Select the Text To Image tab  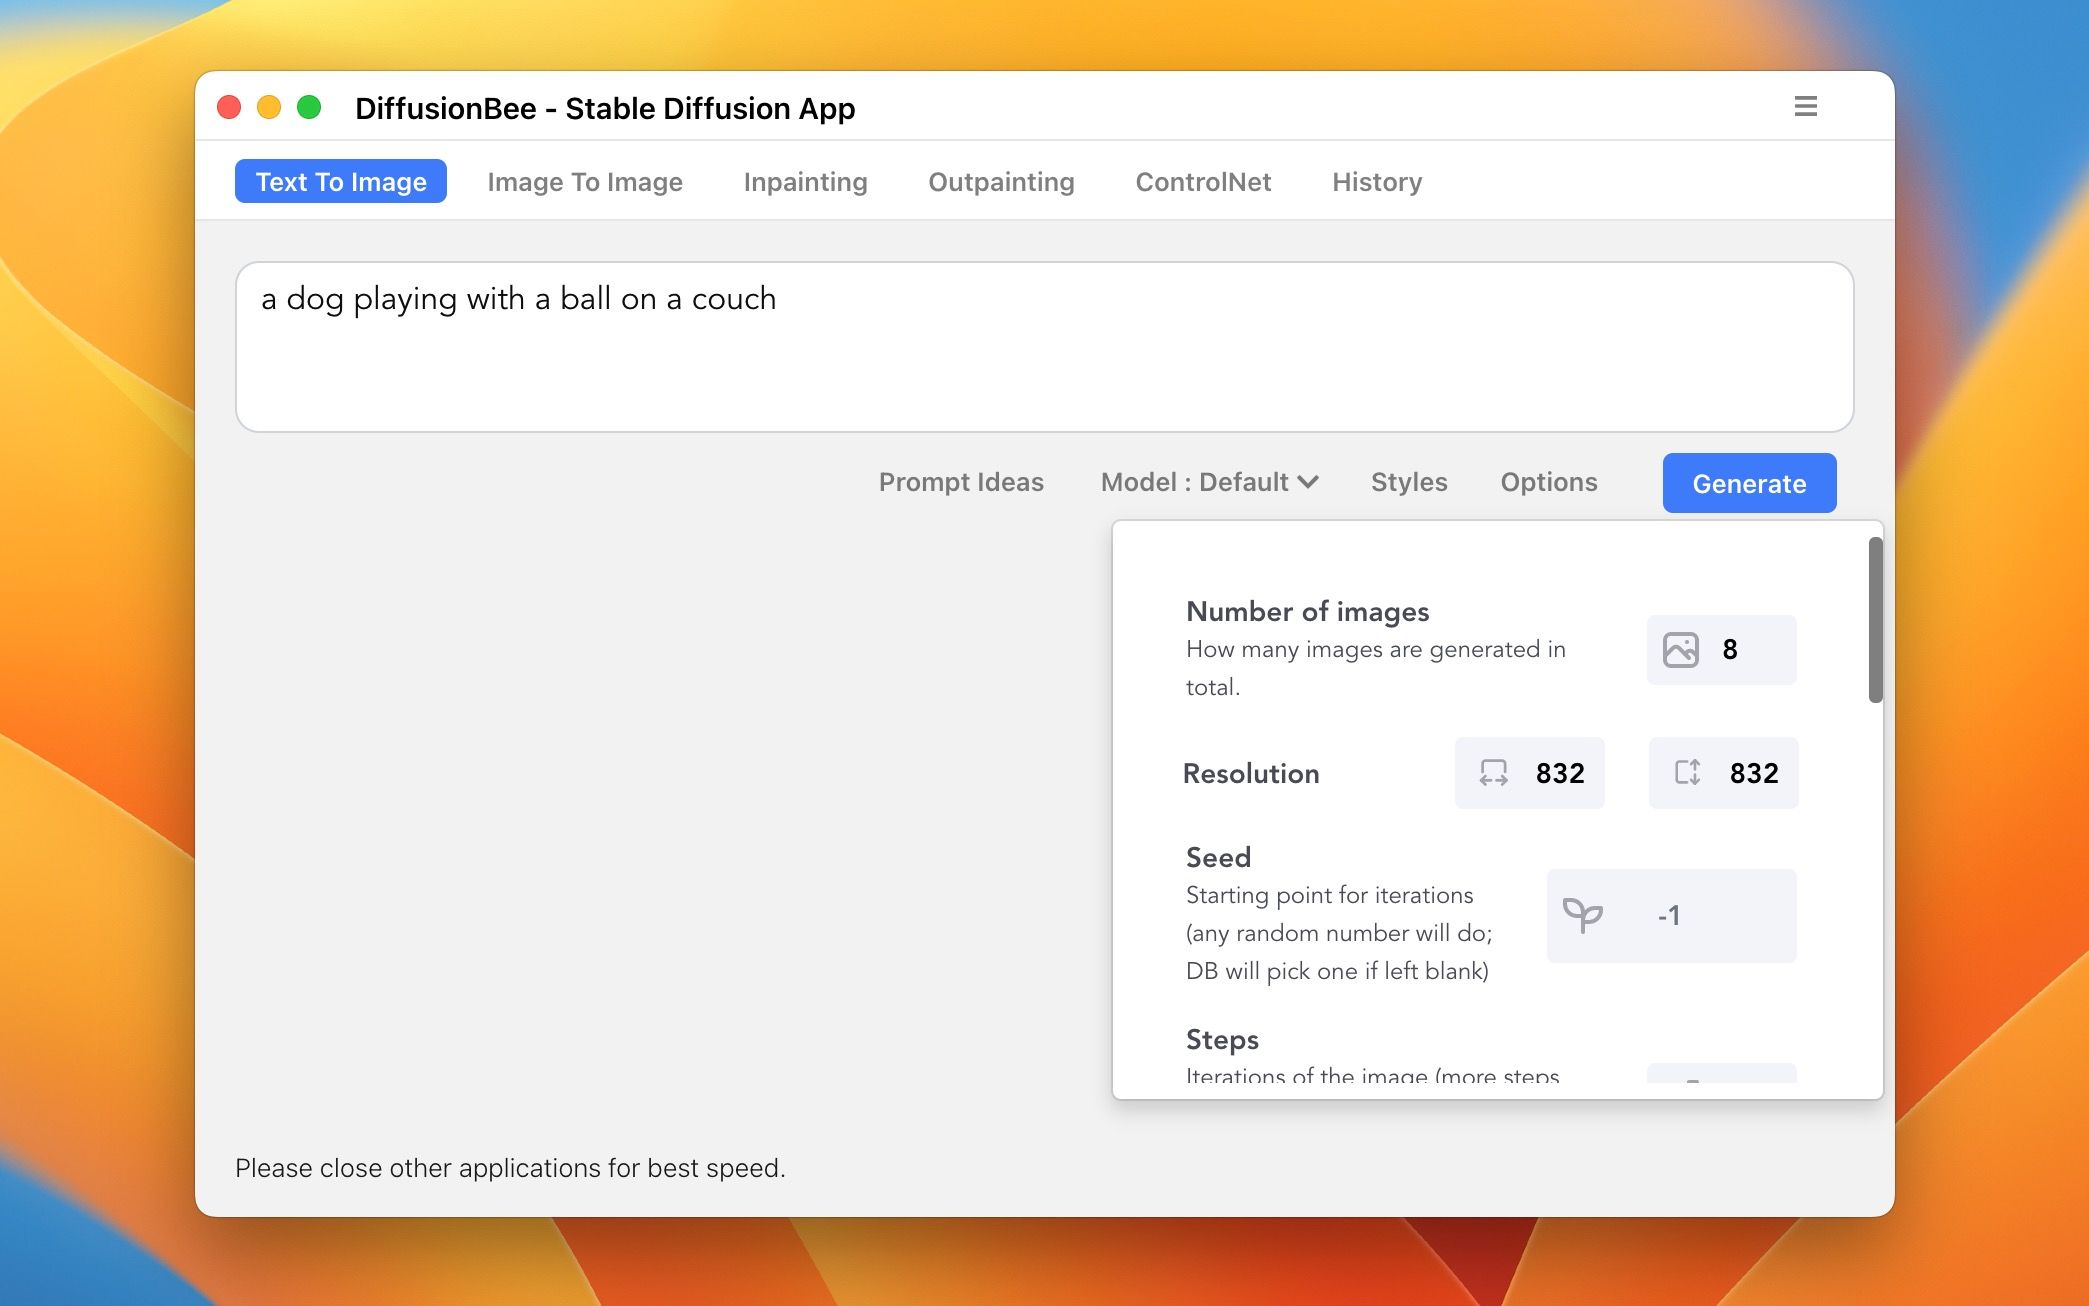point(340,181)
